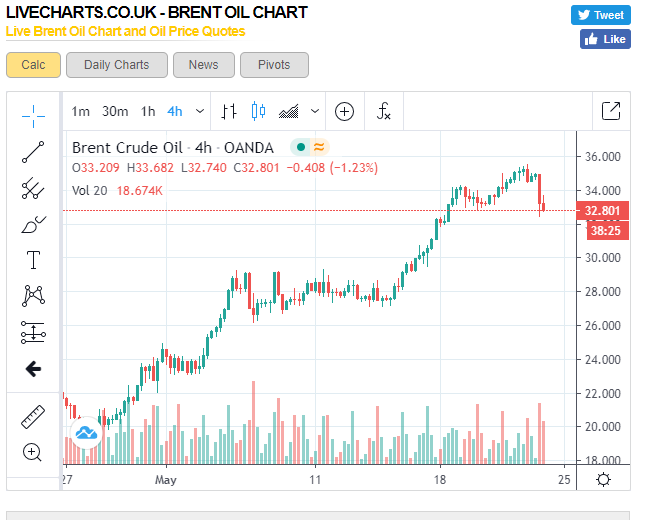Click the zoom in magnifier tool
647x520 pixels.
tap(32, 452)
